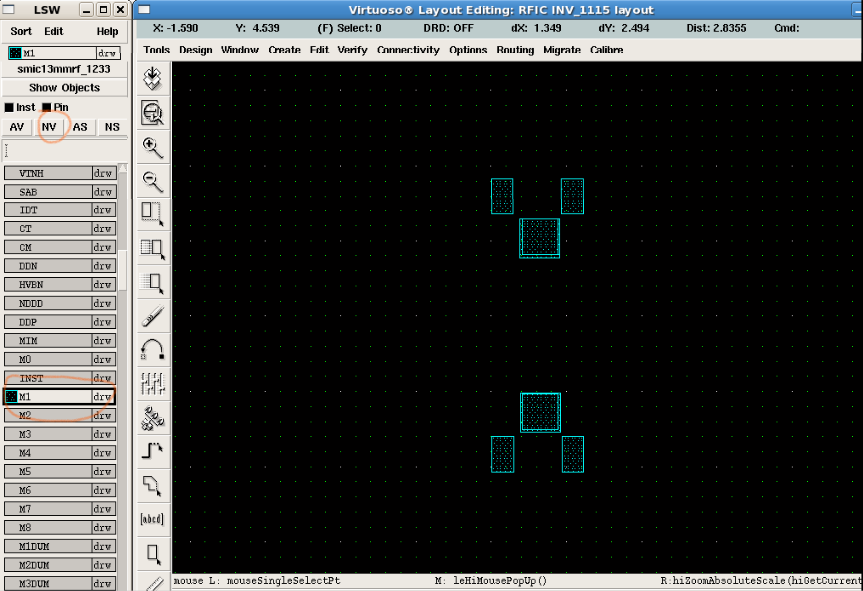This screenshot has width=863, height=591.
Task: Click the Virtuoso window menu button
Action: pos(144,9)
